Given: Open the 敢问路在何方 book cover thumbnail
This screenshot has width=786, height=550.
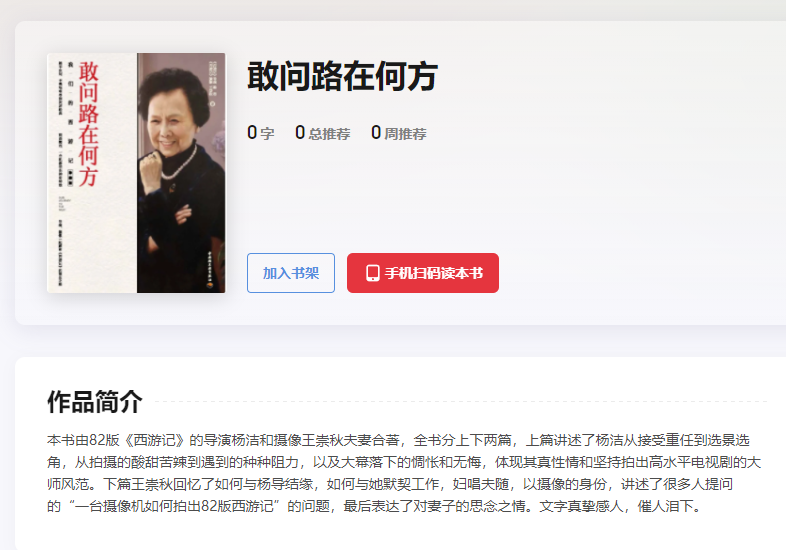Looking at the screenshot, I should 136,173.
